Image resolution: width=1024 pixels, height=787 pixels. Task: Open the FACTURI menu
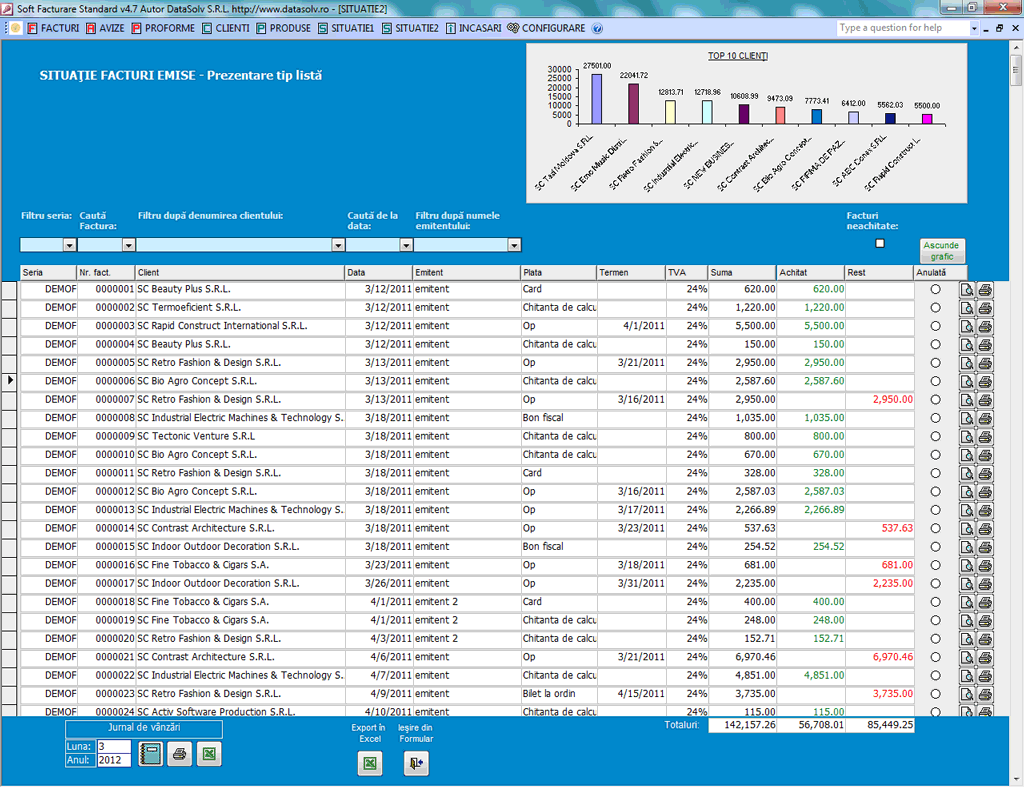[54, 28]
